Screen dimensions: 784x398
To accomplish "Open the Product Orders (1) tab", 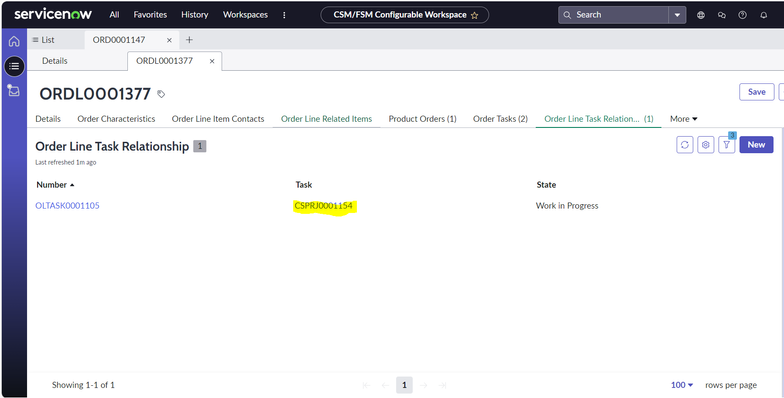I will 422,118.
